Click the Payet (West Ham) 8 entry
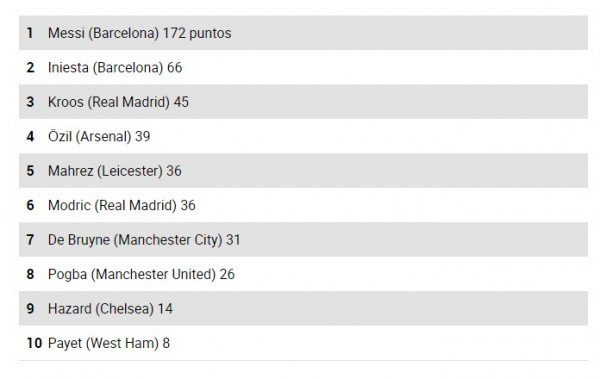 [303, 343]
